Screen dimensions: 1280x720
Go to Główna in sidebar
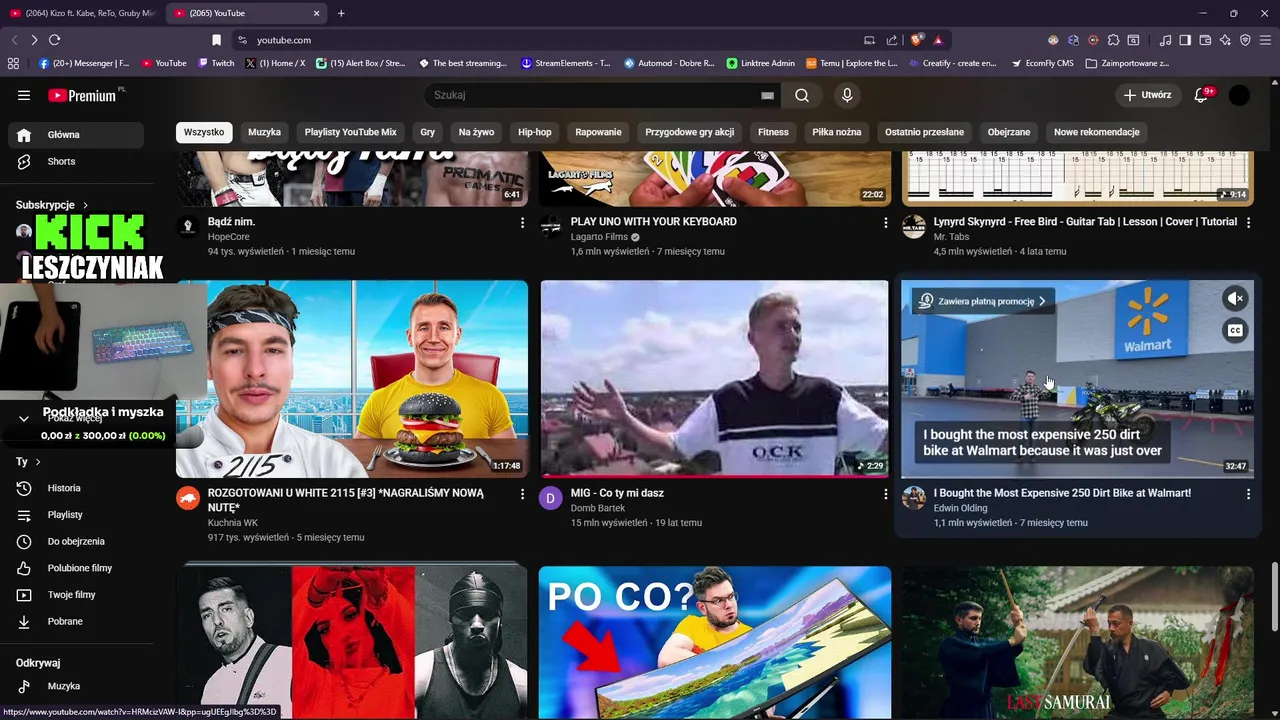pos(76,135)
